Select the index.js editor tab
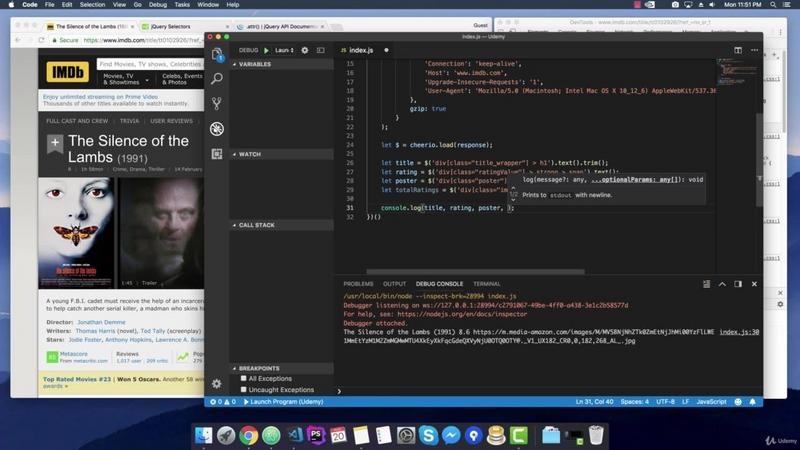This screenshot has height=450, width=800. [364, 50]
